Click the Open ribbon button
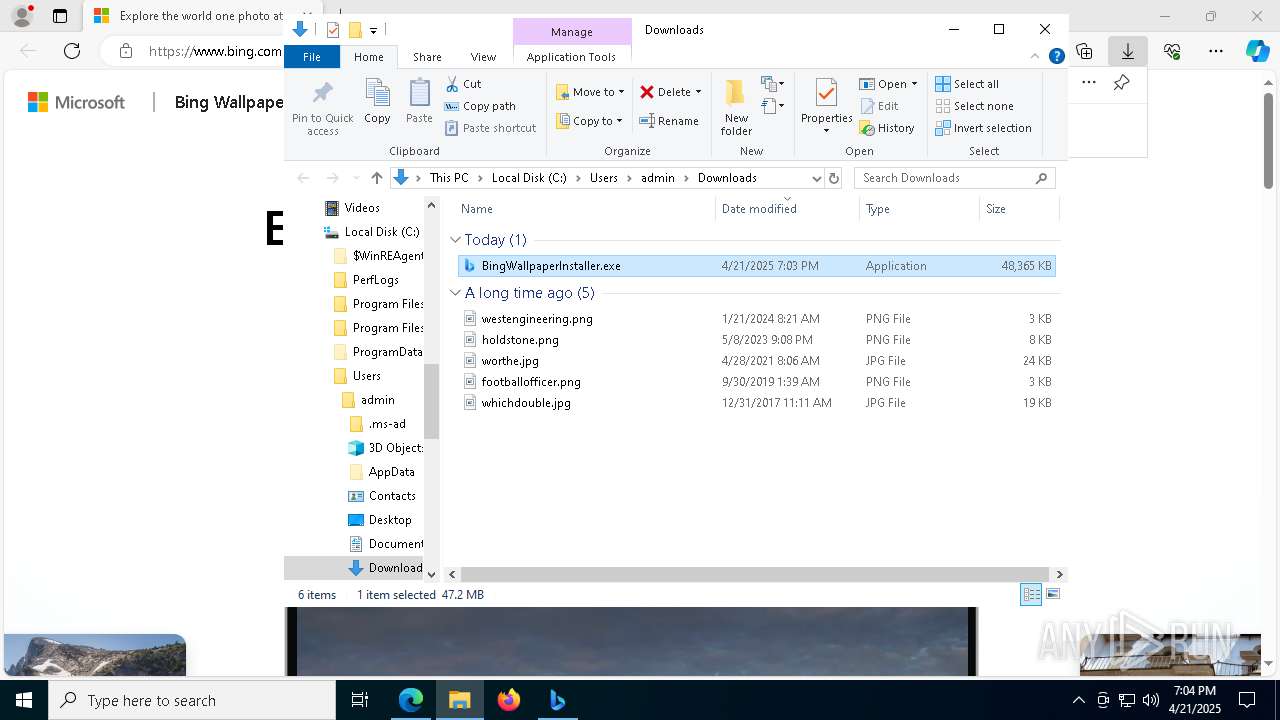This screenshot has height=720, width=1280. tap(888, 84)
